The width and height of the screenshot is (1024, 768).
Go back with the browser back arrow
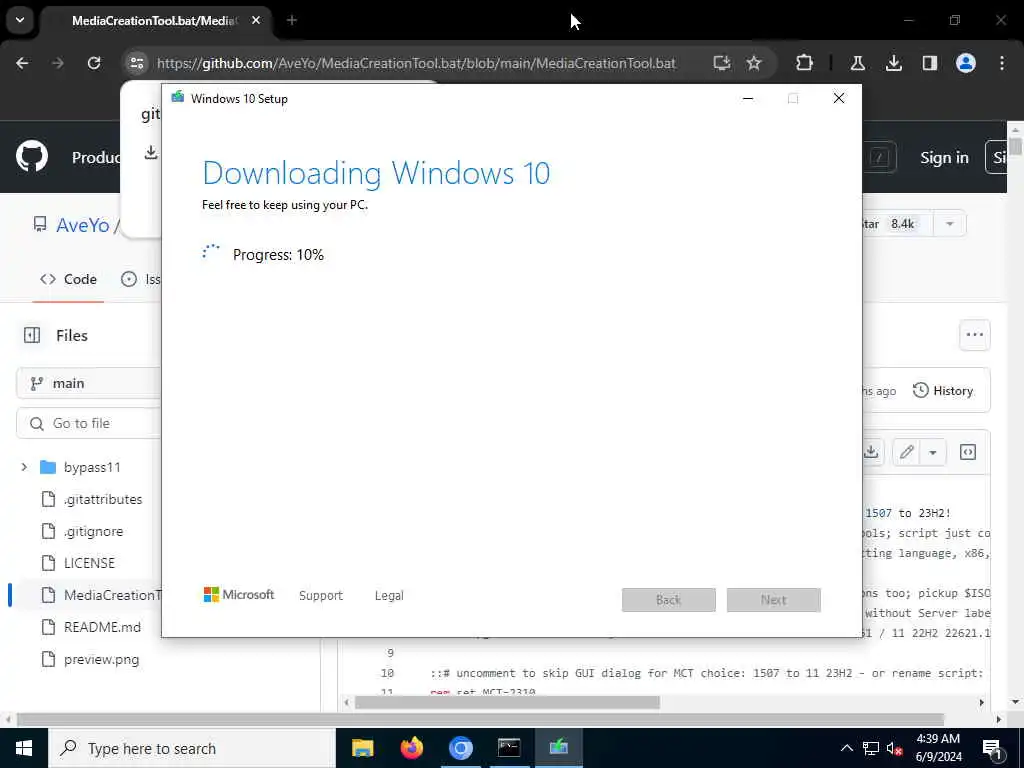click(22, 63)
